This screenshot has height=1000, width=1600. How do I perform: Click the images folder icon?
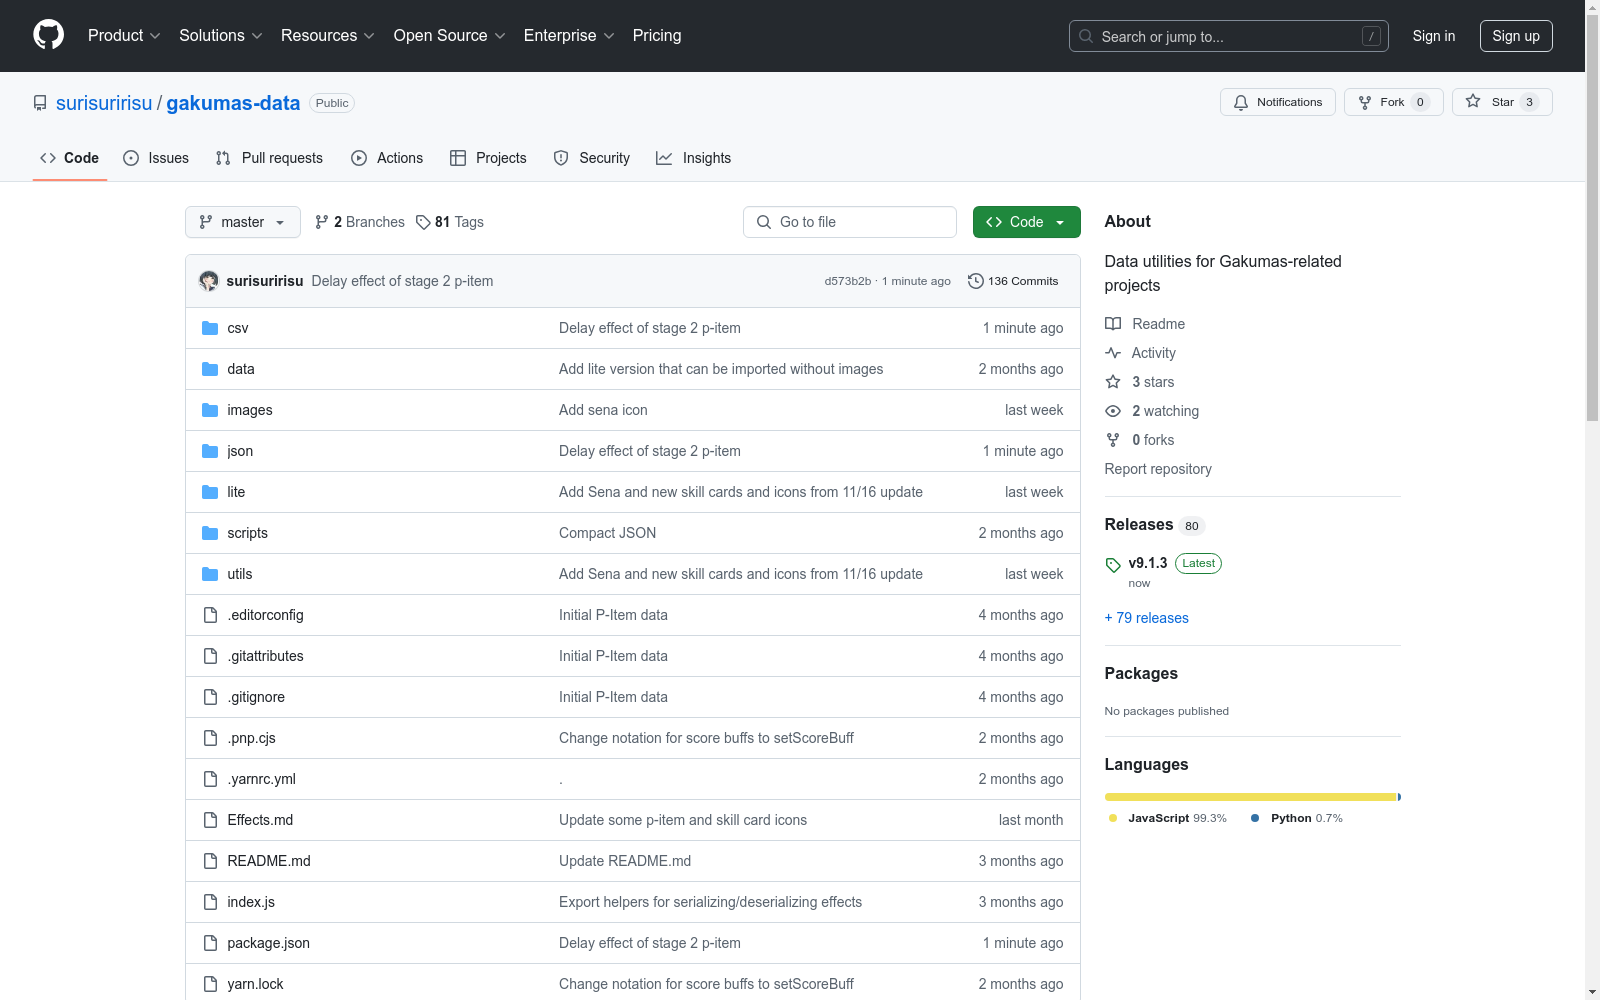(x=210, y=410)
